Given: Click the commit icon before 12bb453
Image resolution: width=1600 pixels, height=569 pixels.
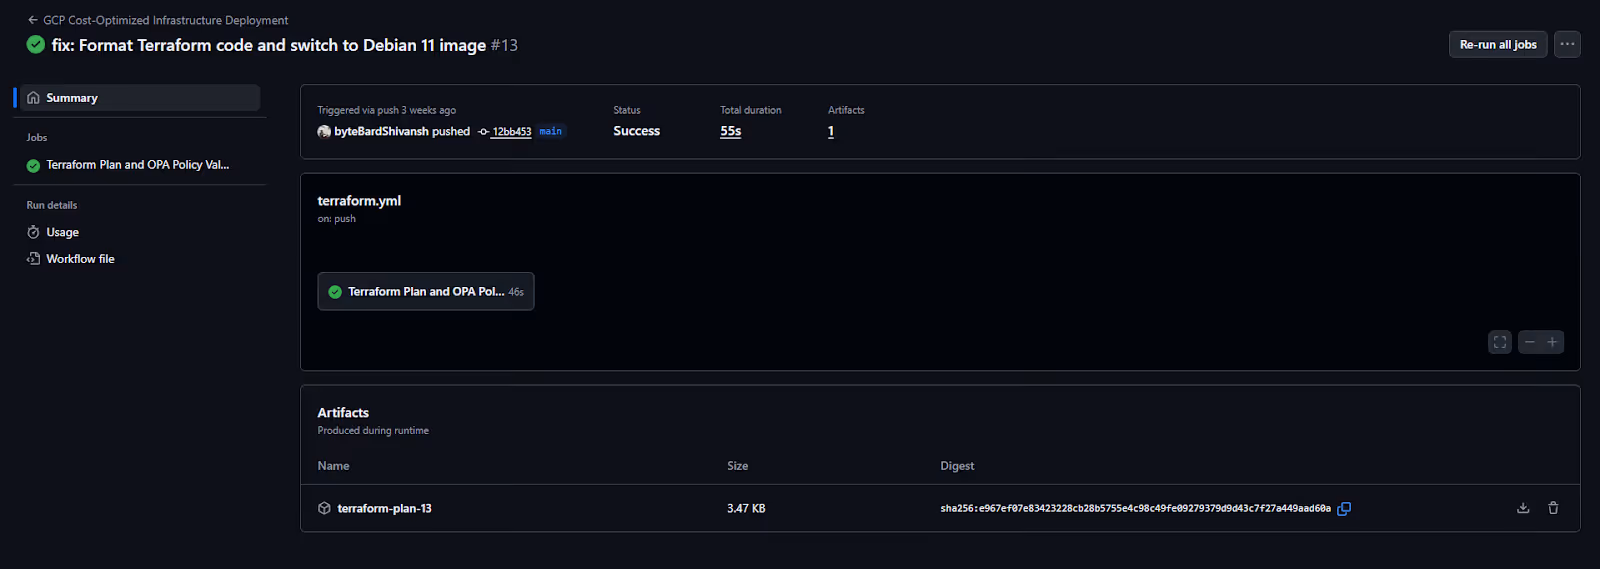Looking at the screenshot, I should (483, 132).
